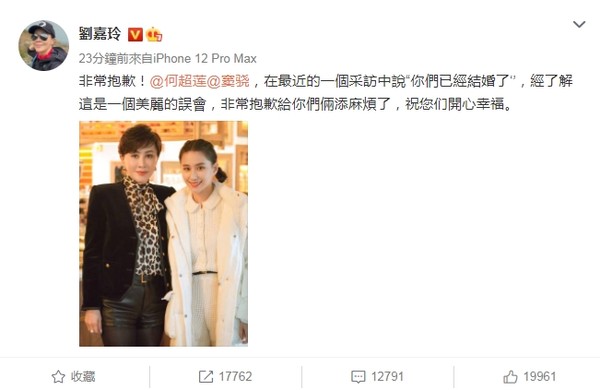Click the woman in white coat
Viewport: 600px width, 390px height.
pos(207,243)
